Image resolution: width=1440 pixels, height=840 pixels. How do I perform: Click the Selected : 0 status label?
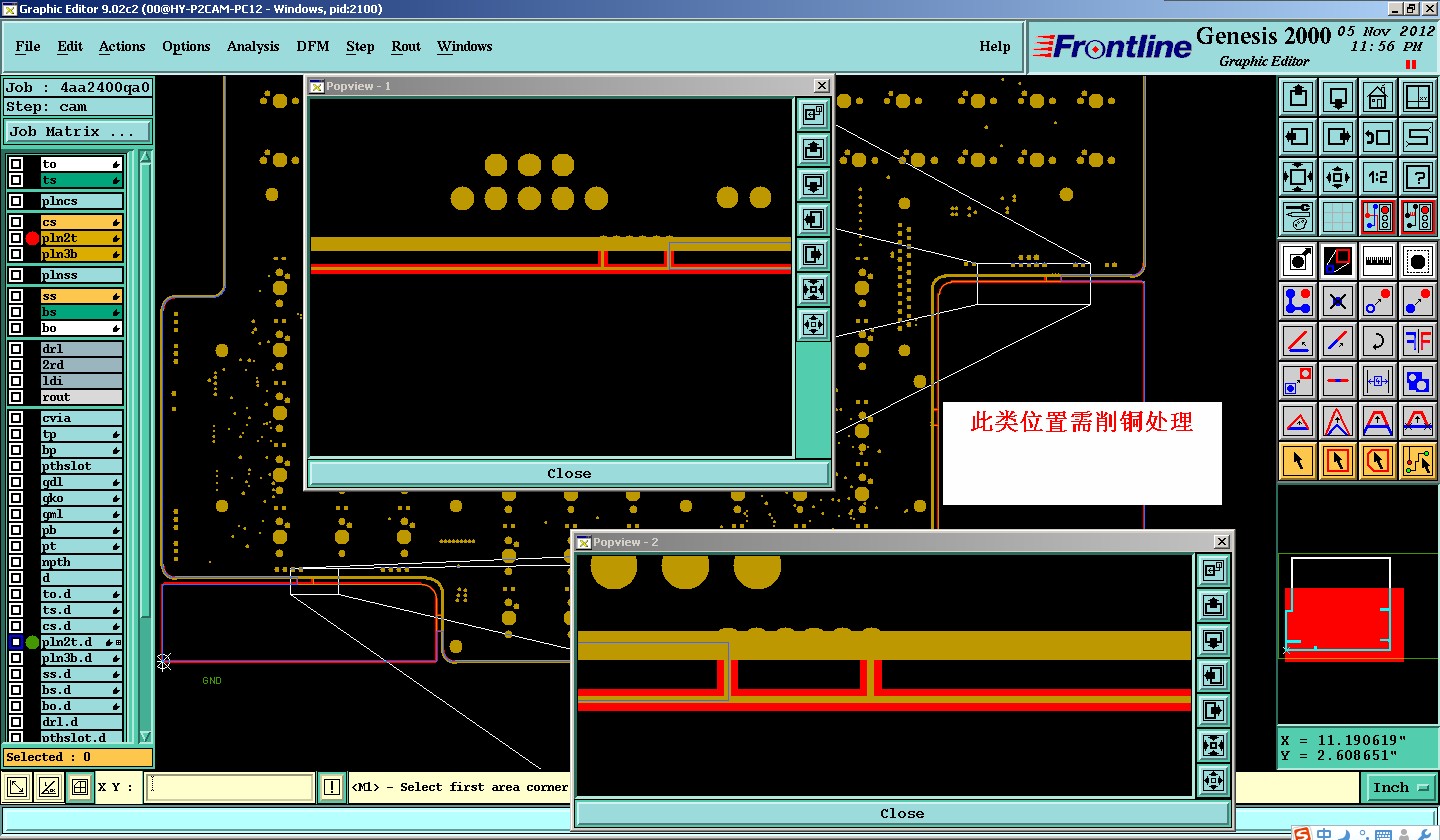point(77,757)
